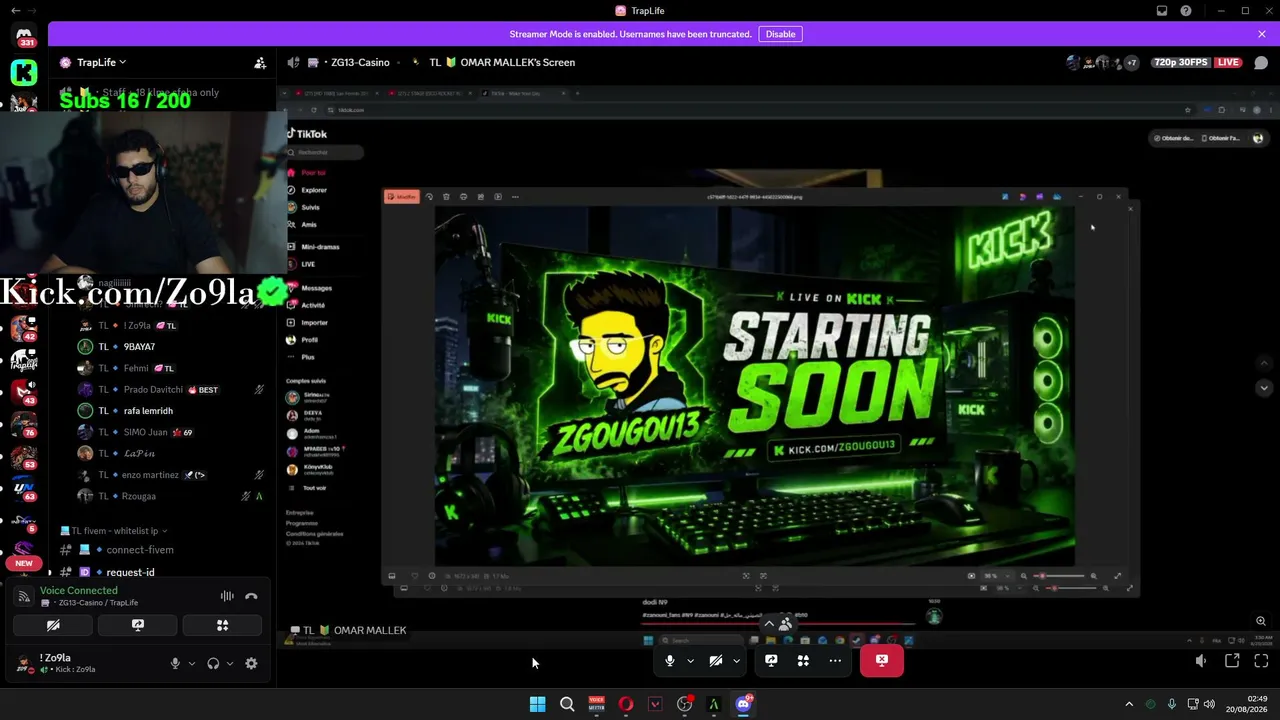Image resolution: width=1280 pixels, height=720 pixels.
Task: Select voice member SIMO Juan
Action: (x=145, y=432)
